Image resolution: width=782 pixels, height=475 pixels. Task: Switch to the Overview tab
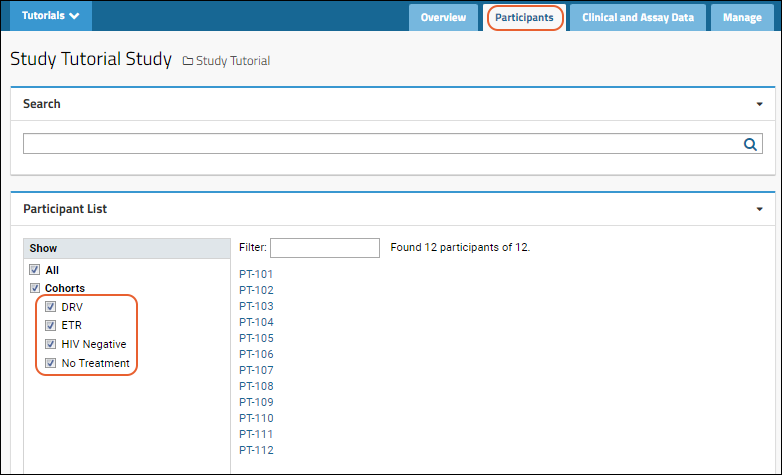pyautogui.click(x=443, y=17)
